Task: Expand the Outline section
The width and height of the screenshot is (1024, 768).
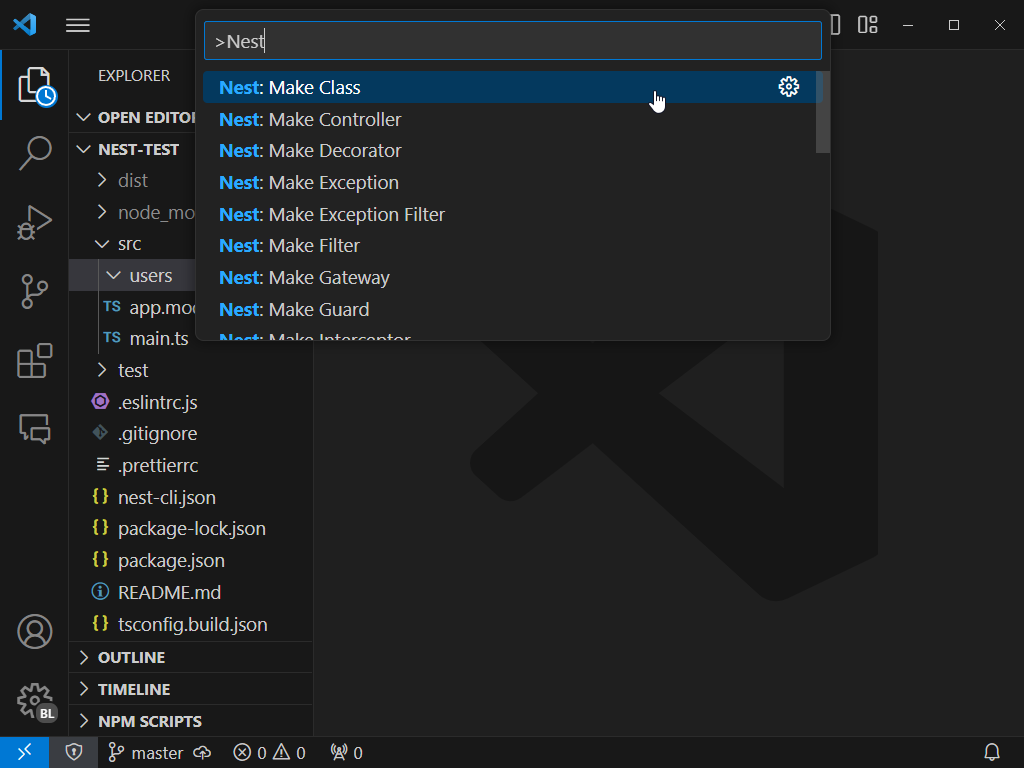Action: (x=191, y=658)
